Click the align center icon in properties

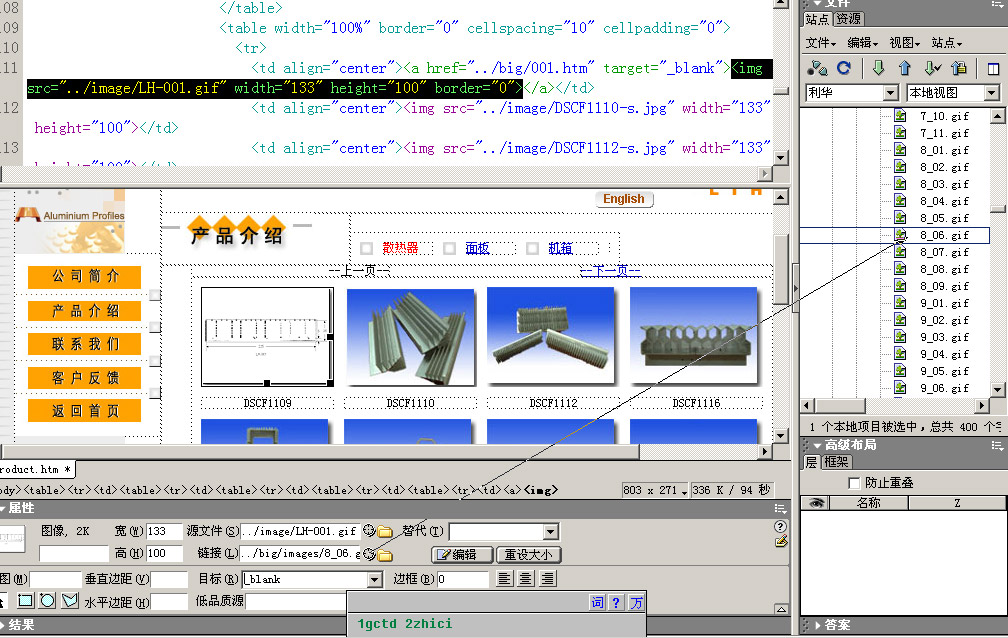click(x=526, y=579)
